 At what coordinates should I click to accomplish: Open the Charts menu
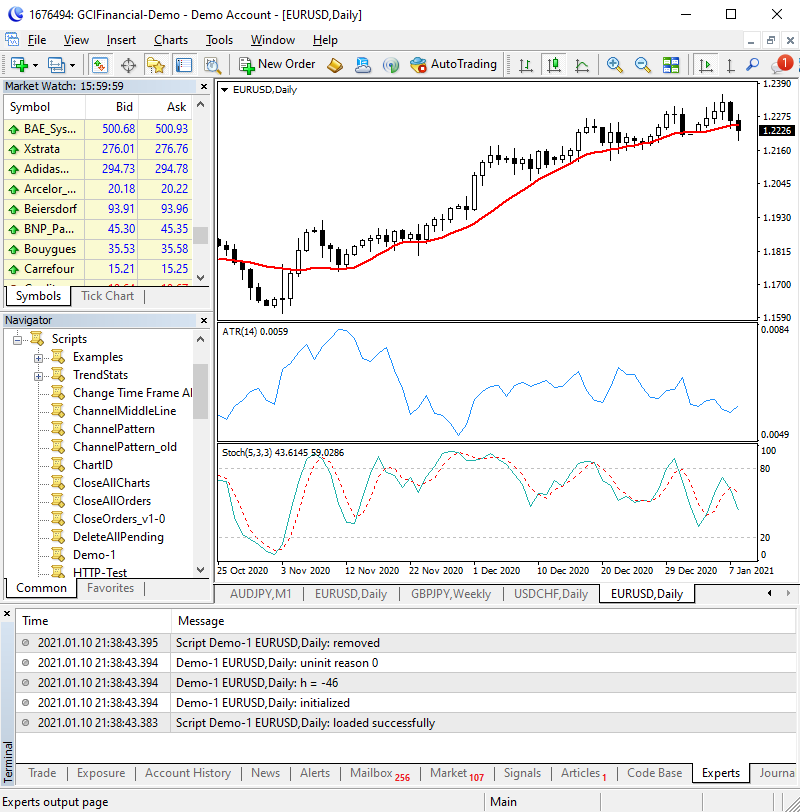point(171,40)
